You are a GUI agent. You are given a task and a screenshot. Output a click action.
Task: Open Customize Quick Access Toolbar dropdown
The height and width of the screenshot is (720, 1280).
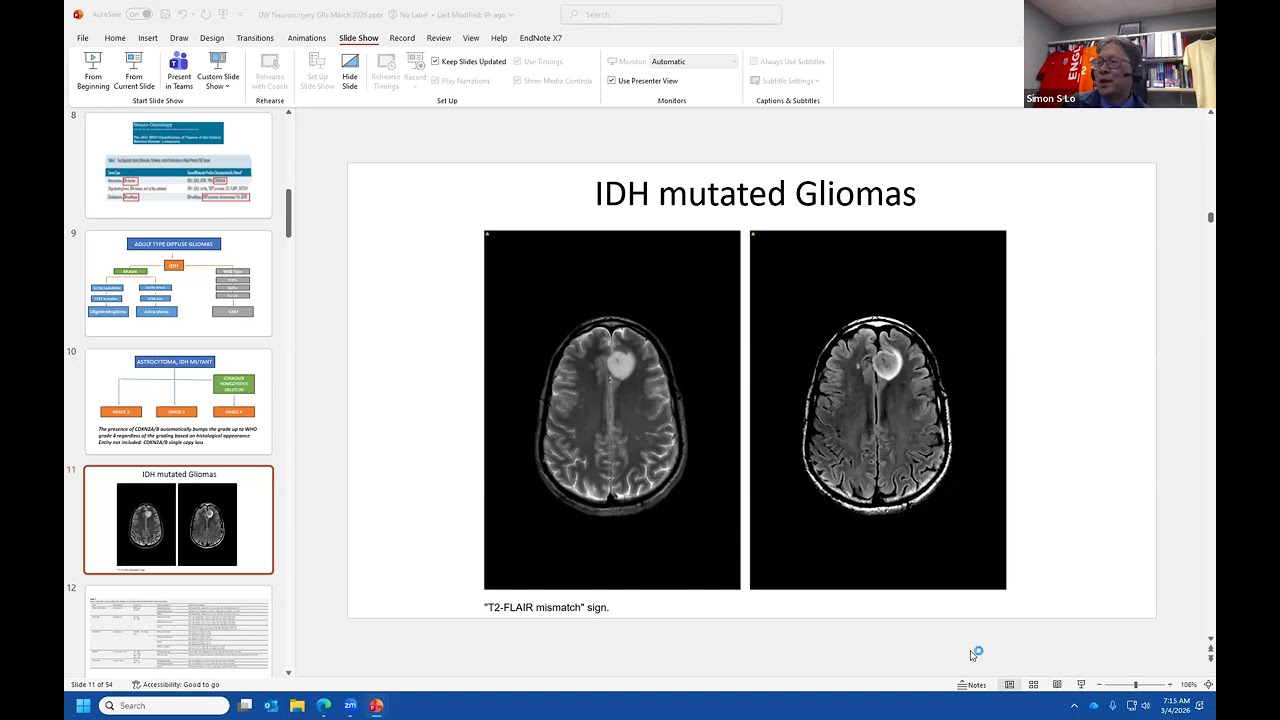241,14
